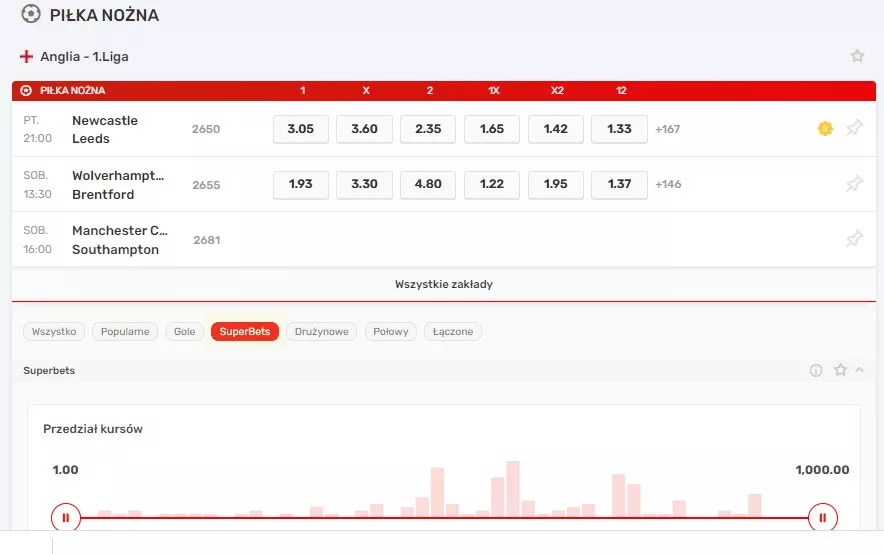Click the Newcastle team name
The image size is (884, 554).
(x=105, y=121)
